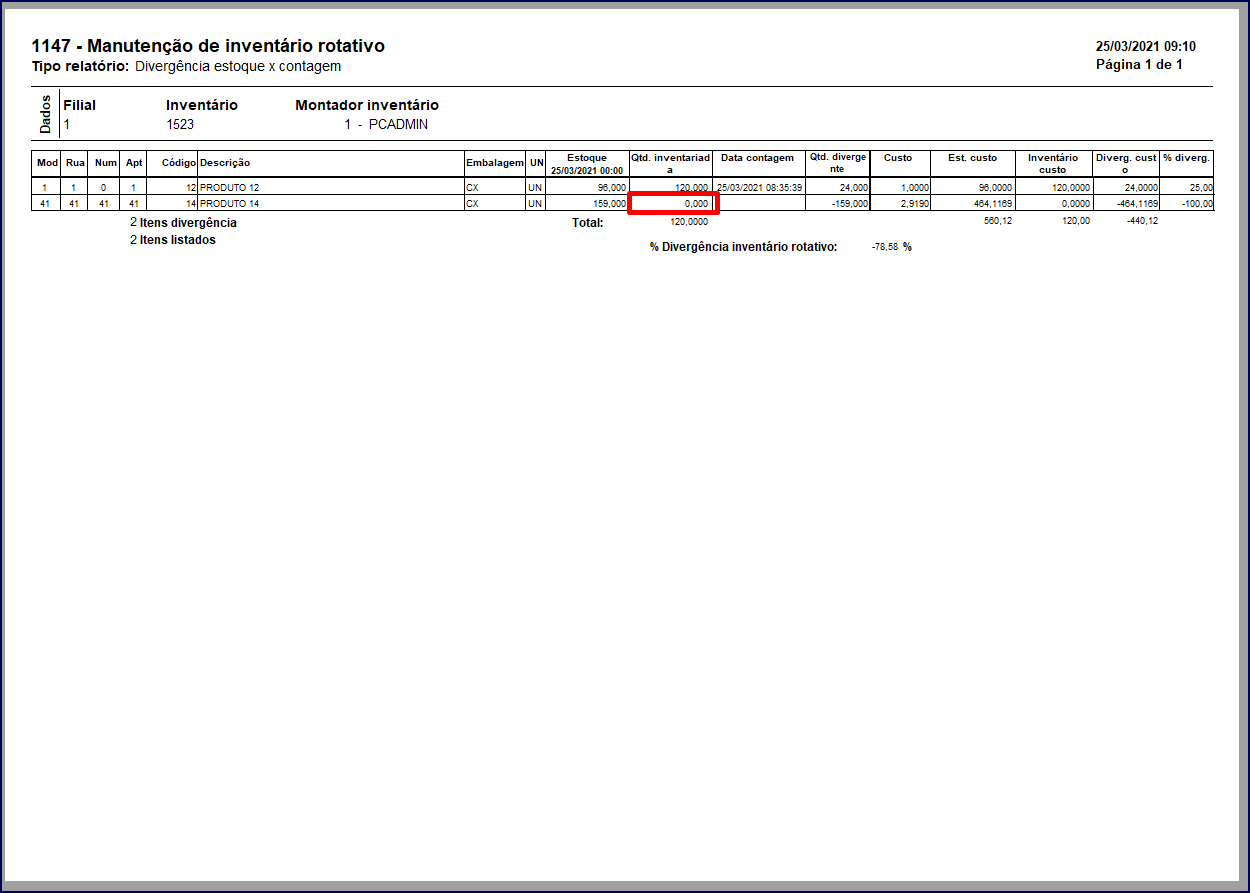Viewport: 1250px width, 893px height.
Task: Click the 'Inventário custo' column header
Action: [1053, 164]
